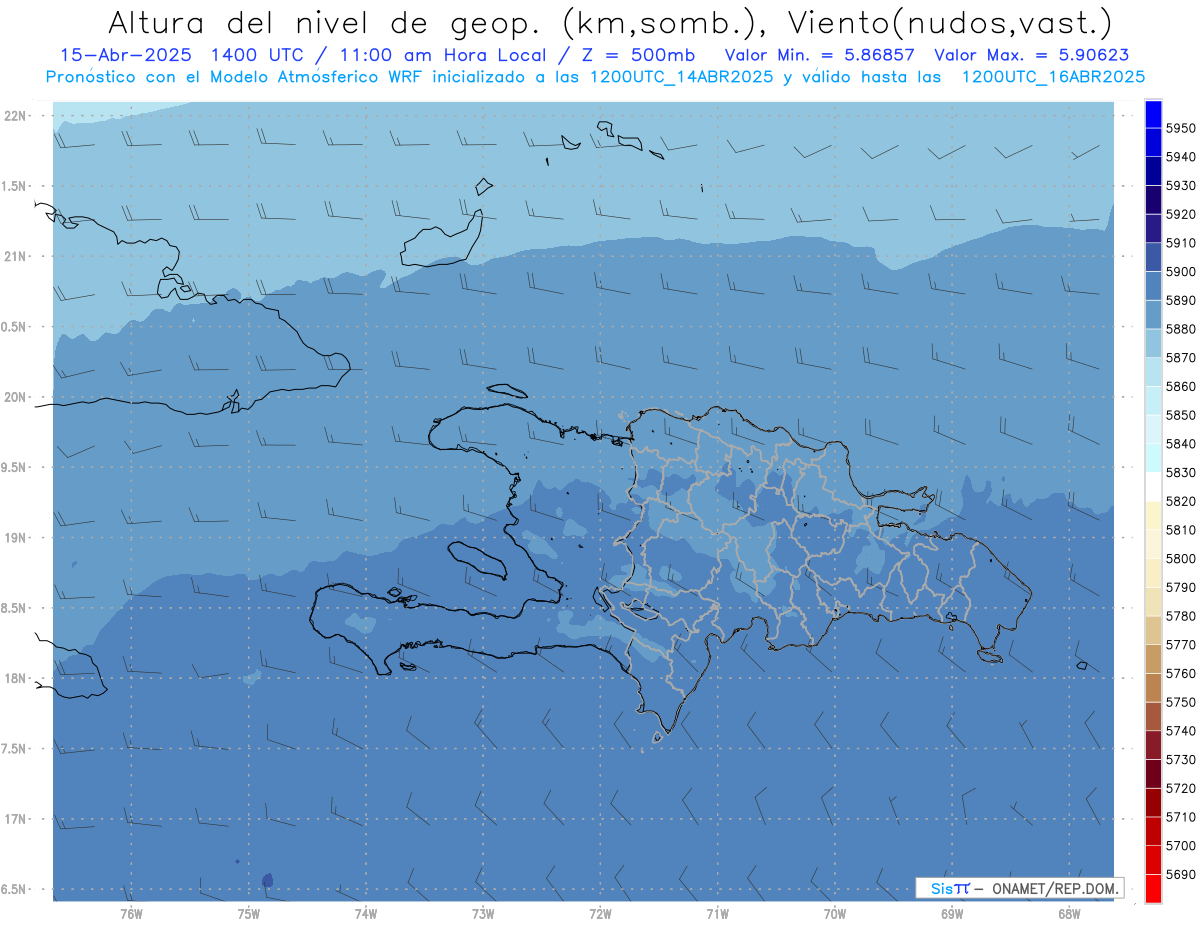The height and width of the screenshot is (927, 1200).
Task: Click the '68W' longitude label
Action: tap(1069, 914)
